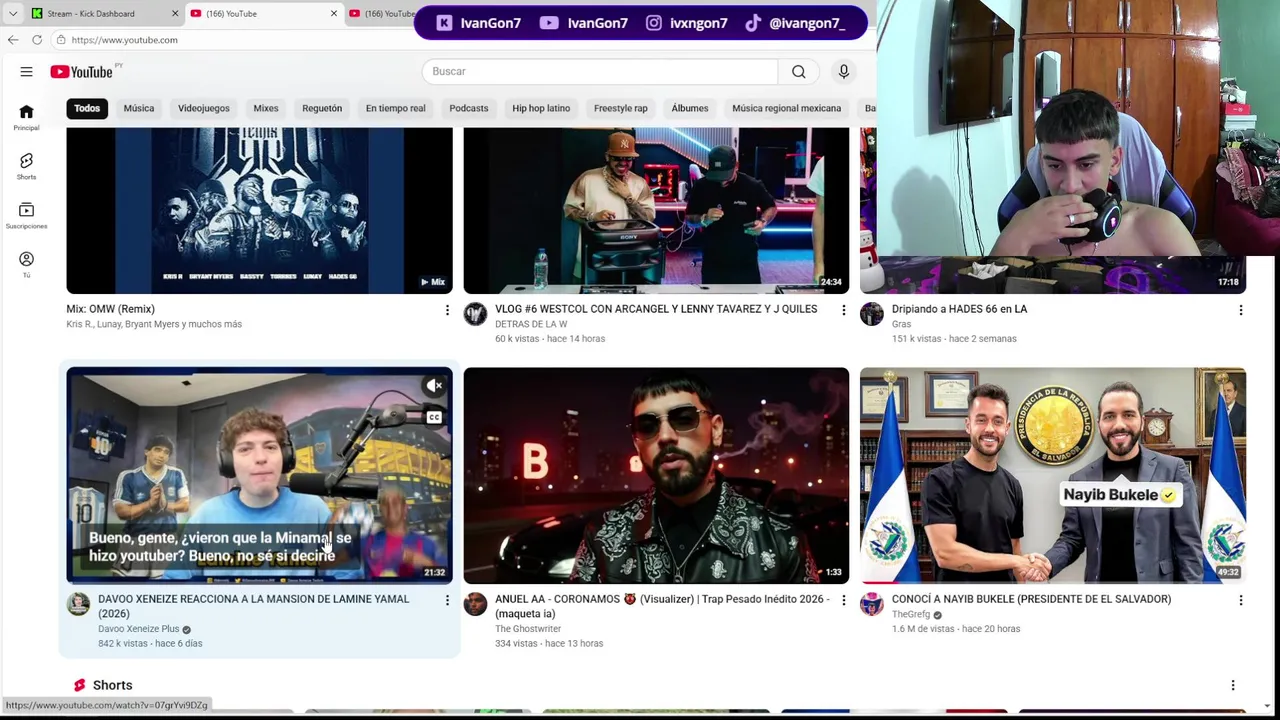Open DAVOO XENEIZE REACCIONA title link
This screenshot has height=720, width=1280.
coord(254,606)
